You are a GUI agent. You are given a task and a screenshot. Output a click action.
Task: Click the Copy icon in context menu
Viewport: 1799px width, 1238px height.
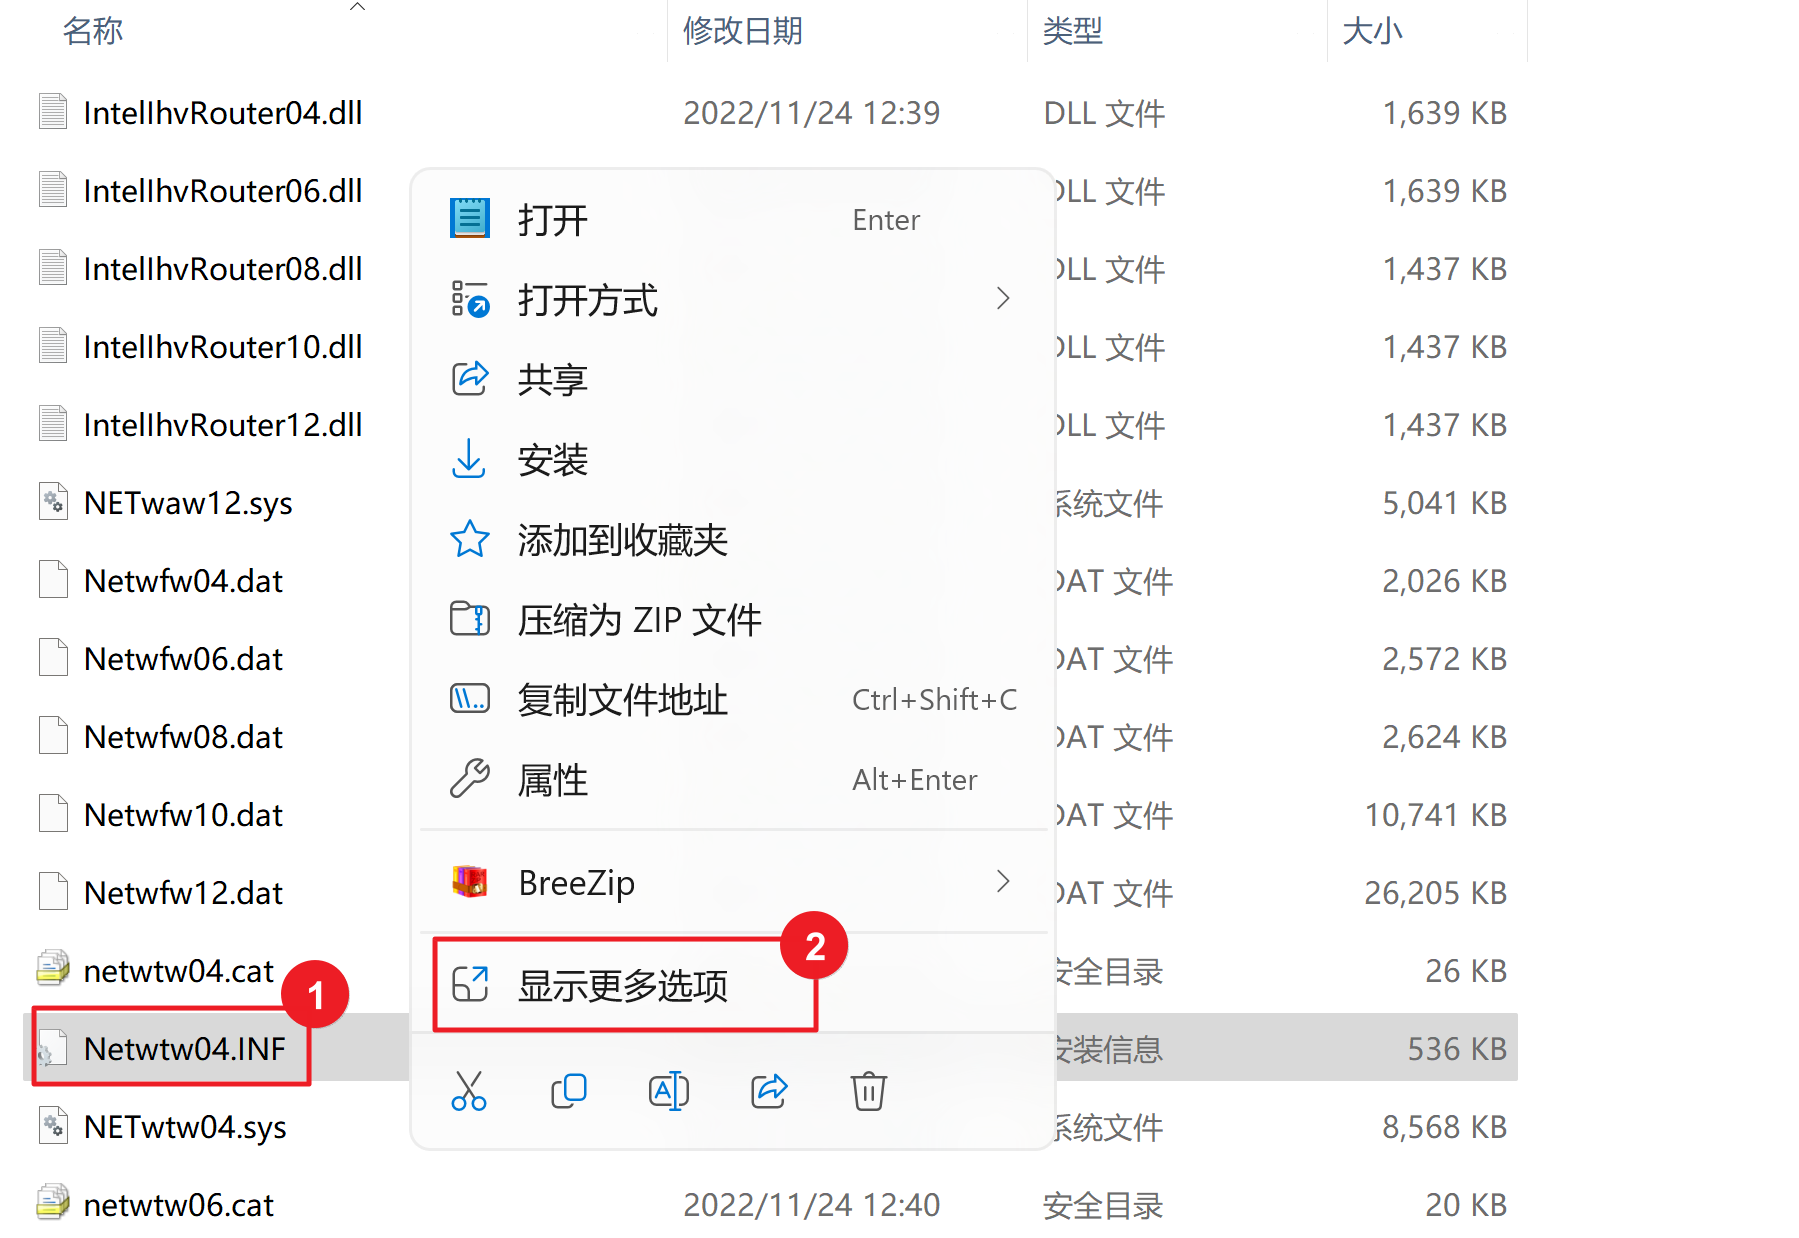click(x=568, y=1091)
